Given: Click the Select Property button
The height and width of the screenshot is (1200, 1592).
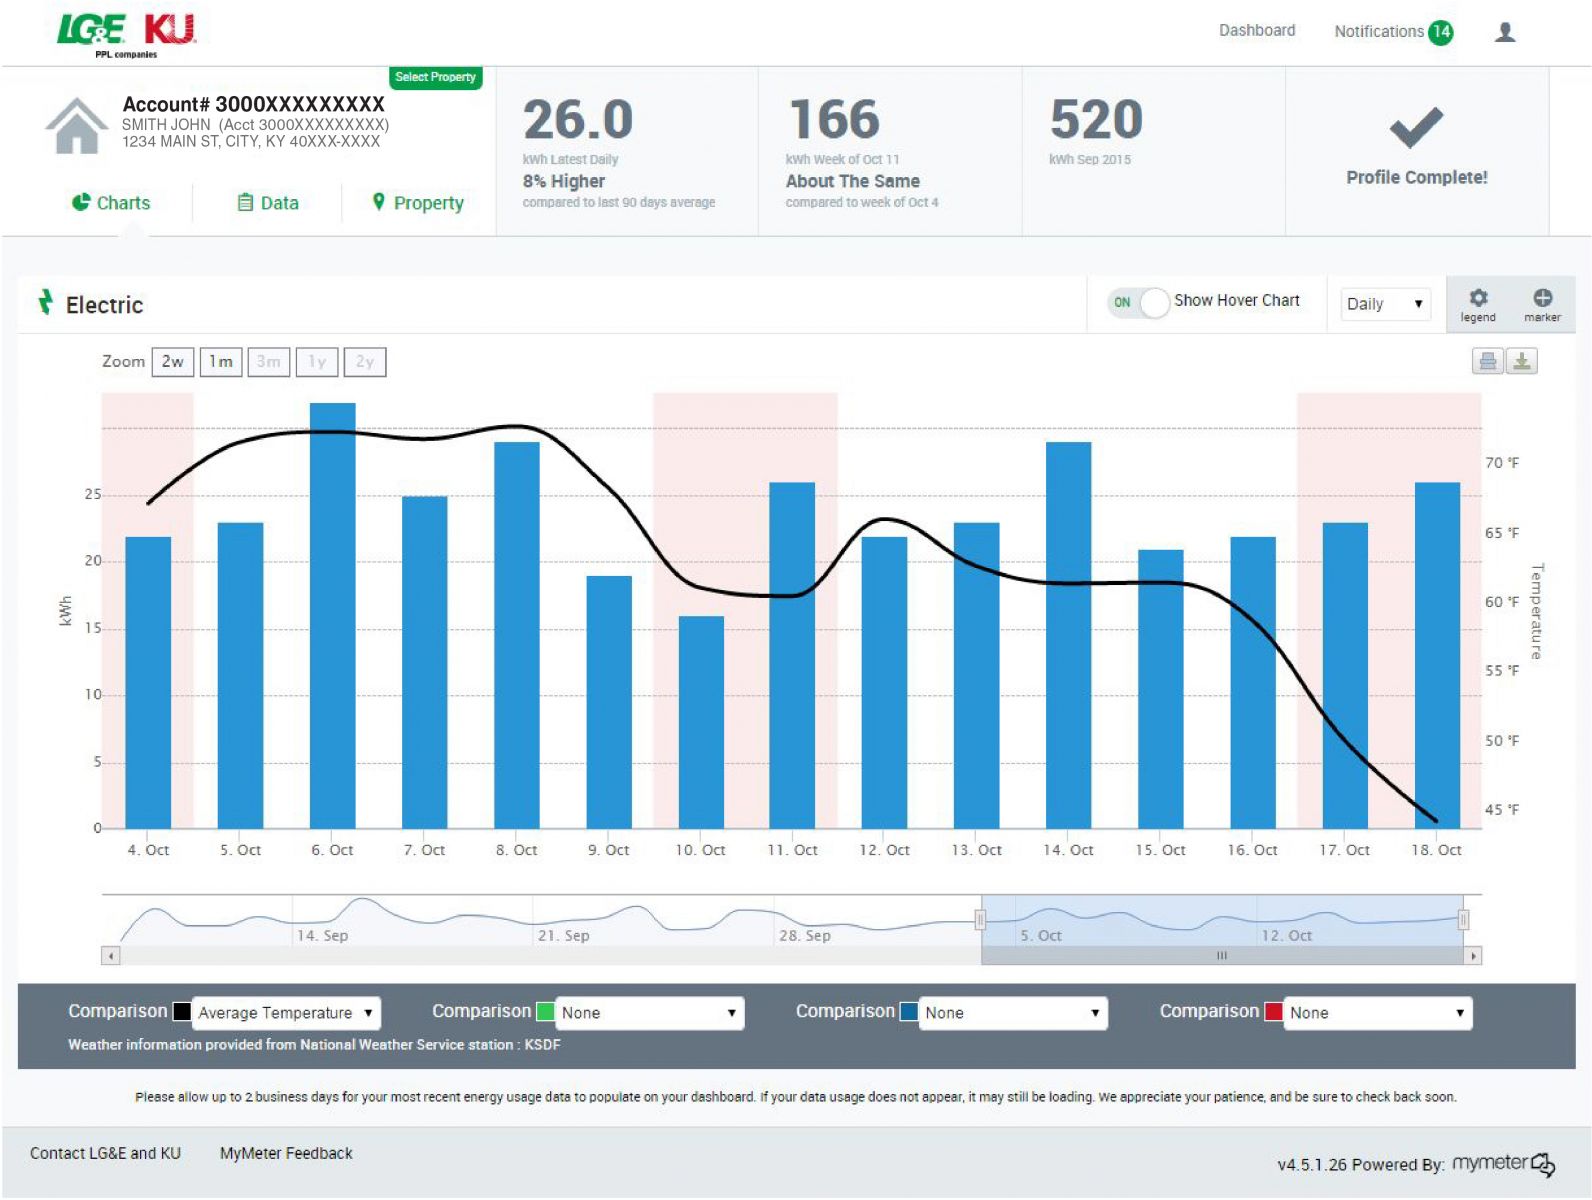Looking at the screenshot, I should tap(435, 77).
